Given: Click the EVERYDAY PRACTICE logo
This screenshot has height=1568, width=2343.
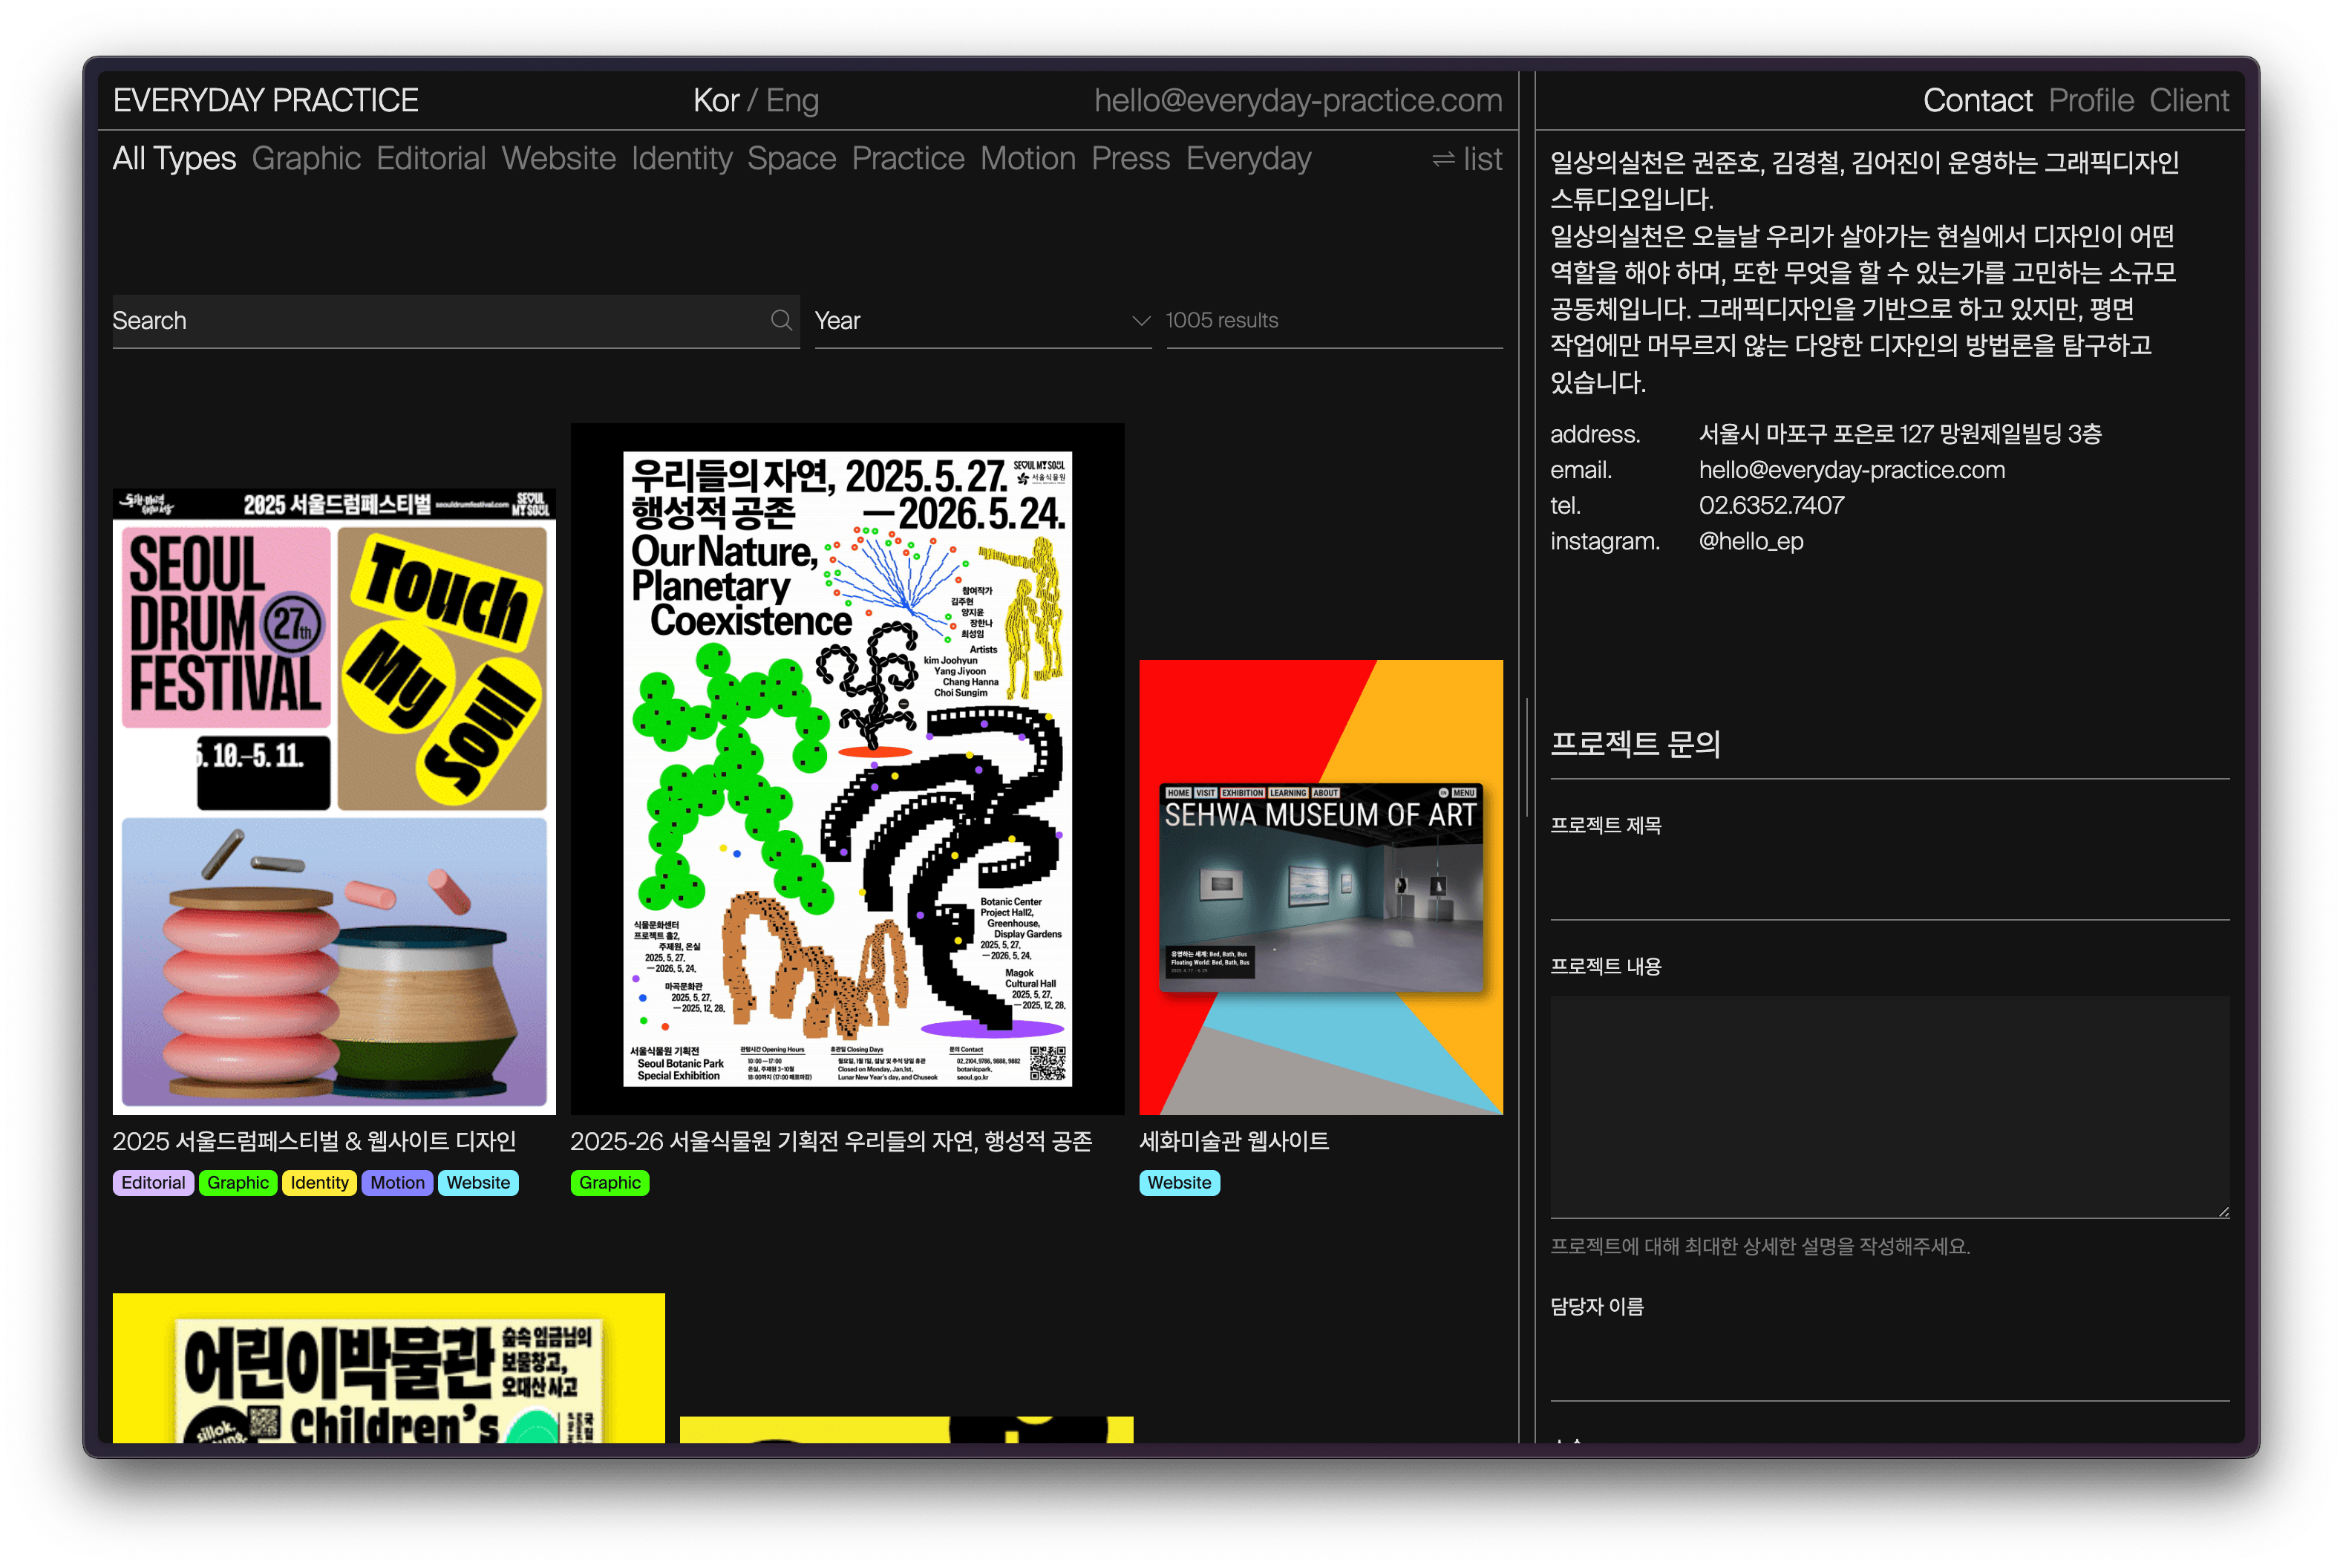Looking at the screenshot, I should point(265,100).
